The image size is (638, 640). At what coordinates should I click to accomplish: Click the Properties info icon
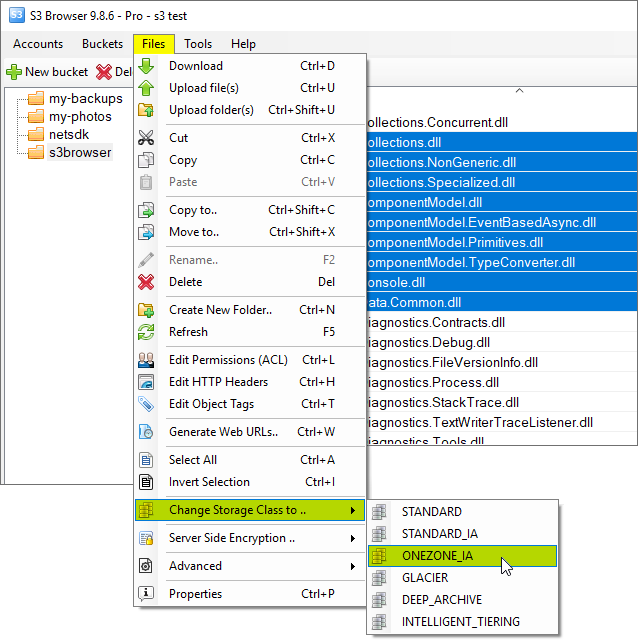click(146, 594)
